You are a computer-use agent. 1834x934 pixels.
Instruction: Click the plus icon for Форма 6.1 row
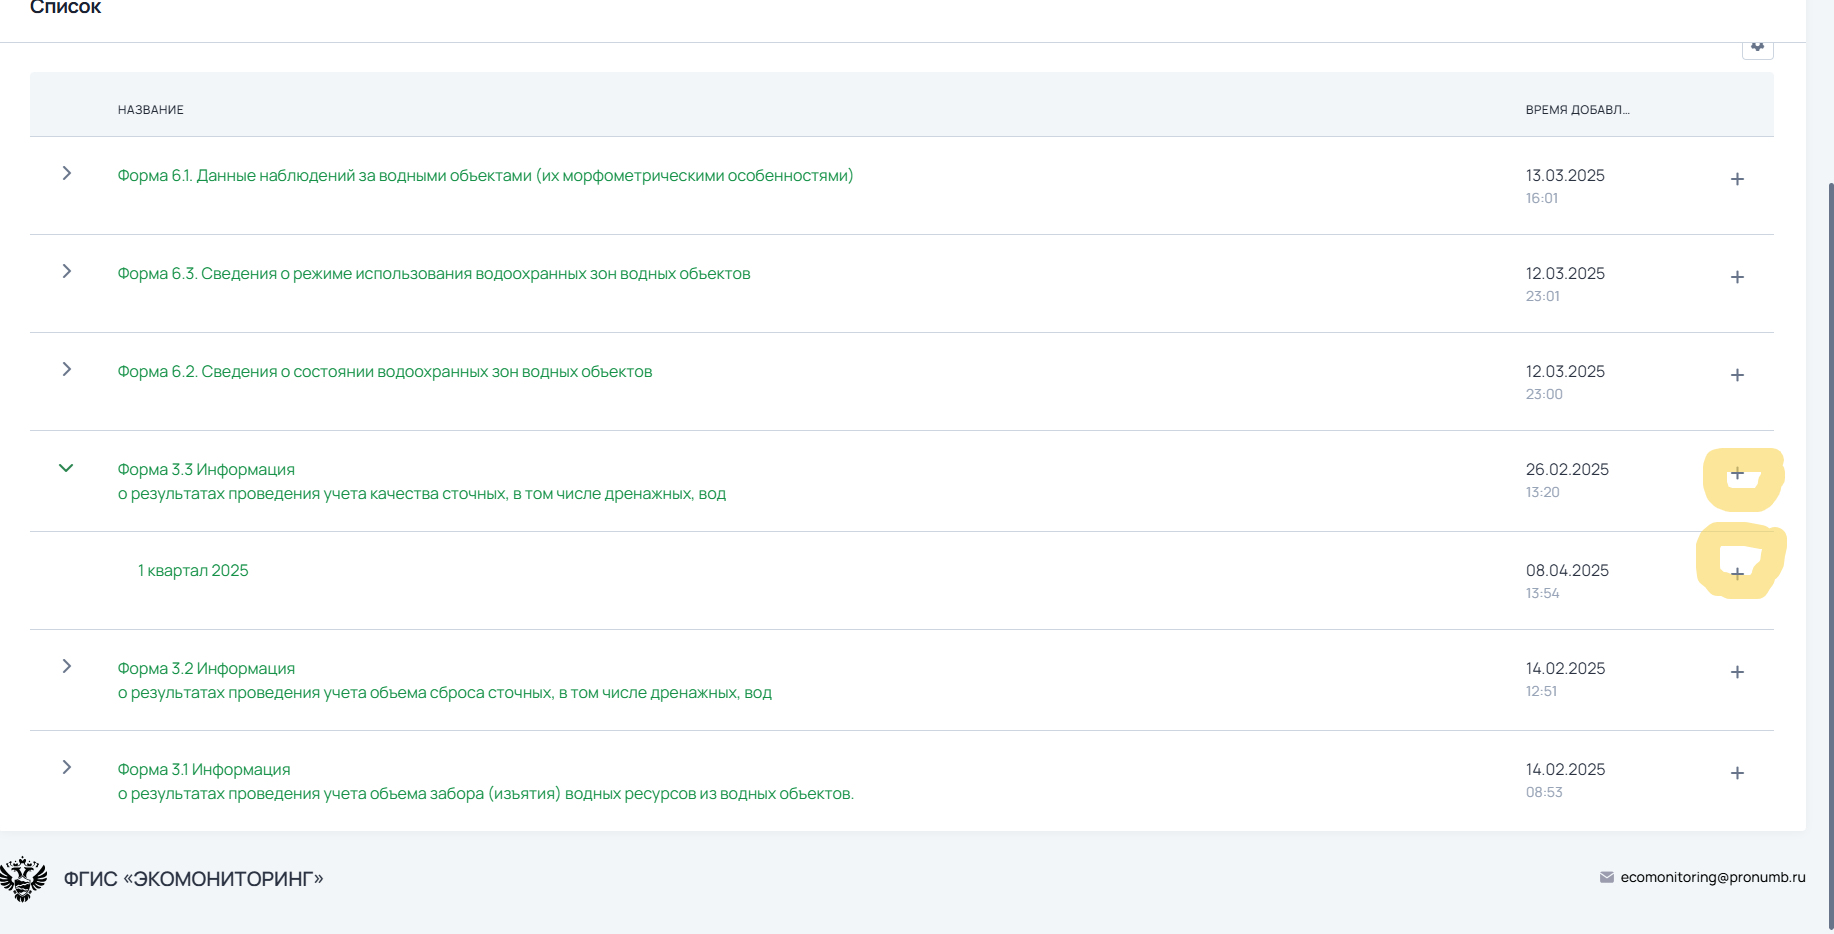(x=1737, y=179)
